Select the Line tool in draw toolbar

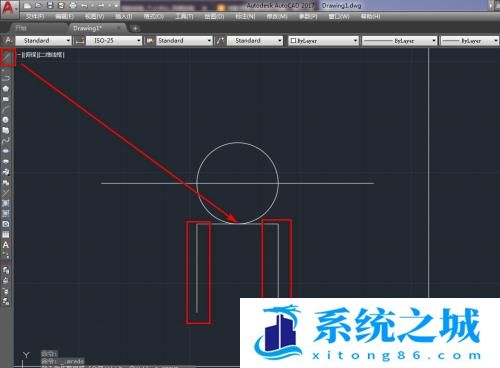[x=7, y=57]
